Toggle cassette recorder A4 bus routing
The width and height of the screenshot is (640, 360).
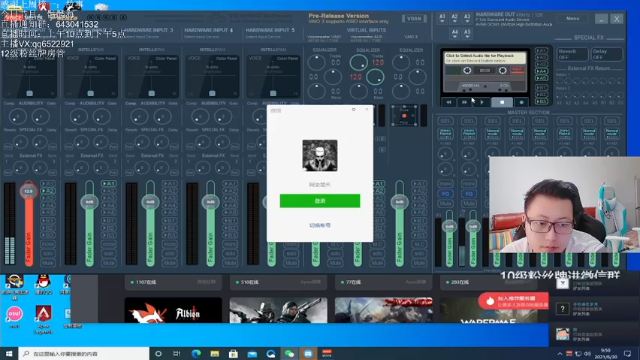pyautogui.click(x=541, y=71)
